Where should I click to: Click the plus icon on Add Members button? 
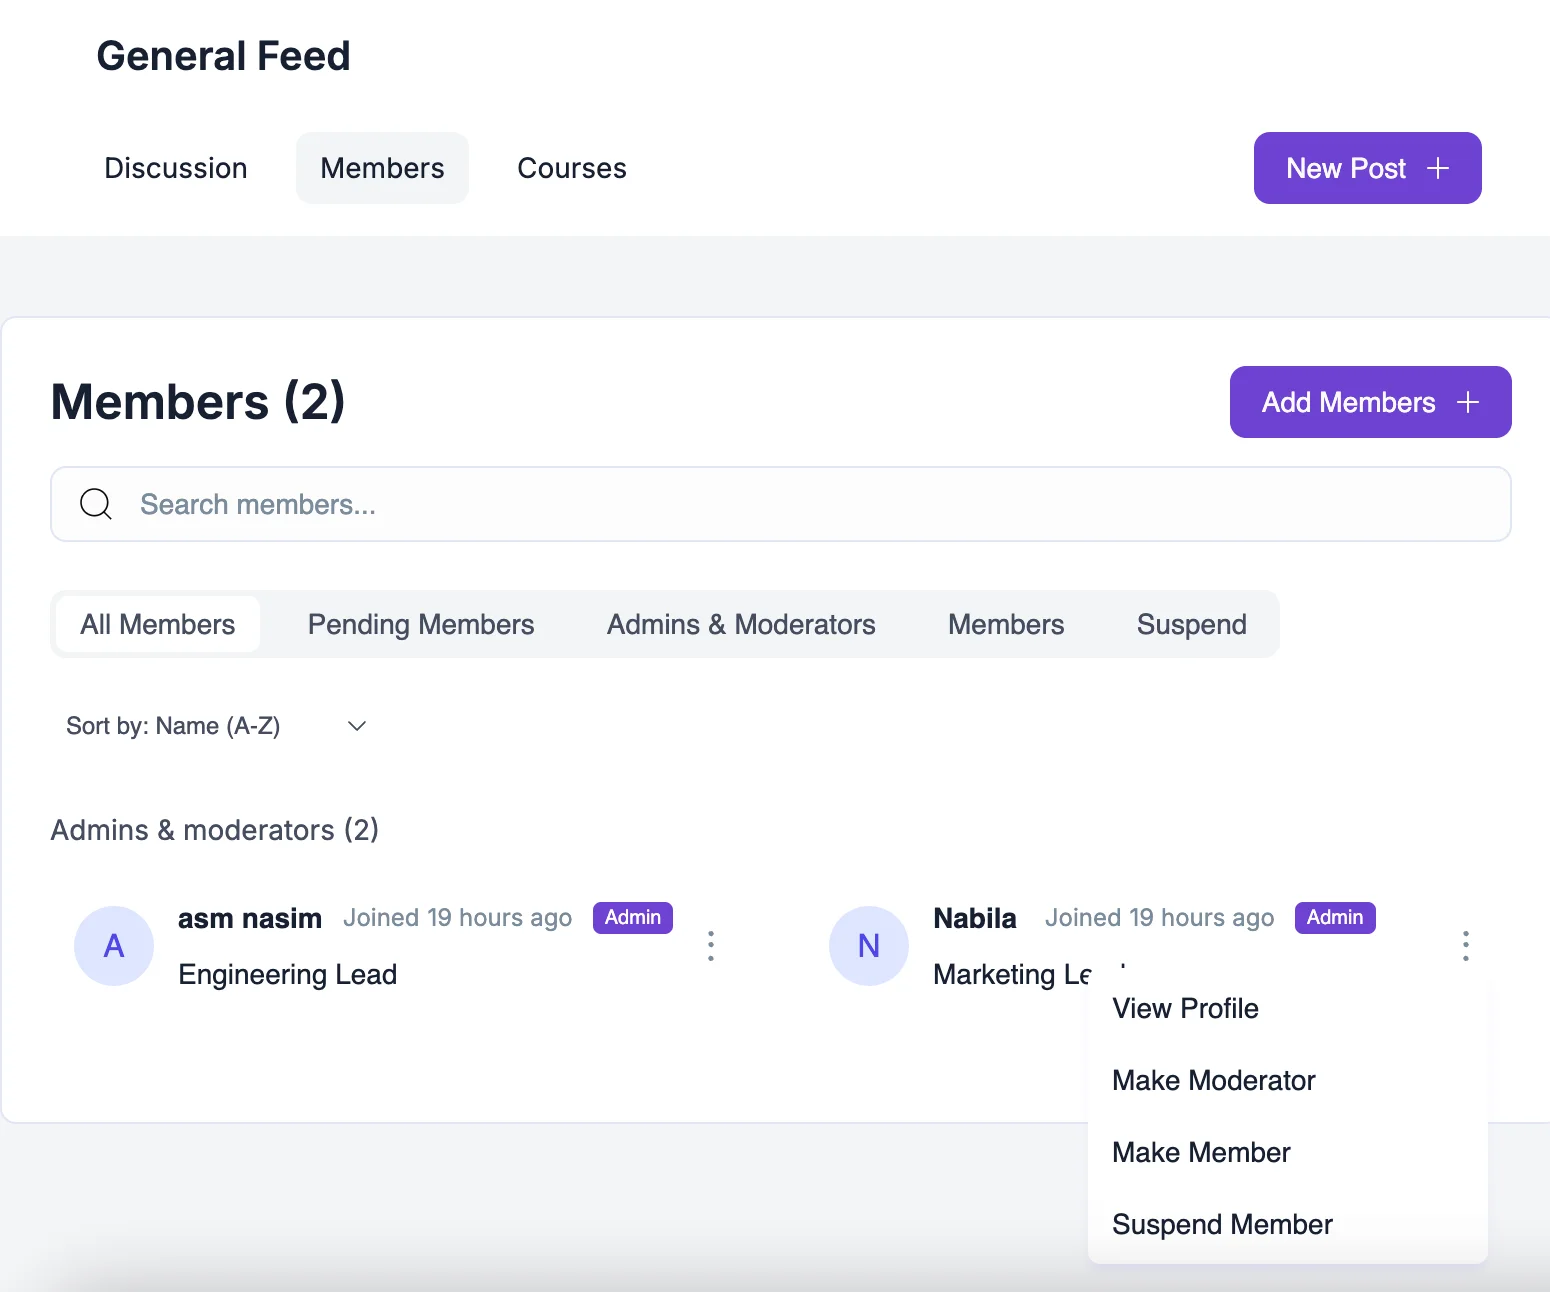[1467, 402]
